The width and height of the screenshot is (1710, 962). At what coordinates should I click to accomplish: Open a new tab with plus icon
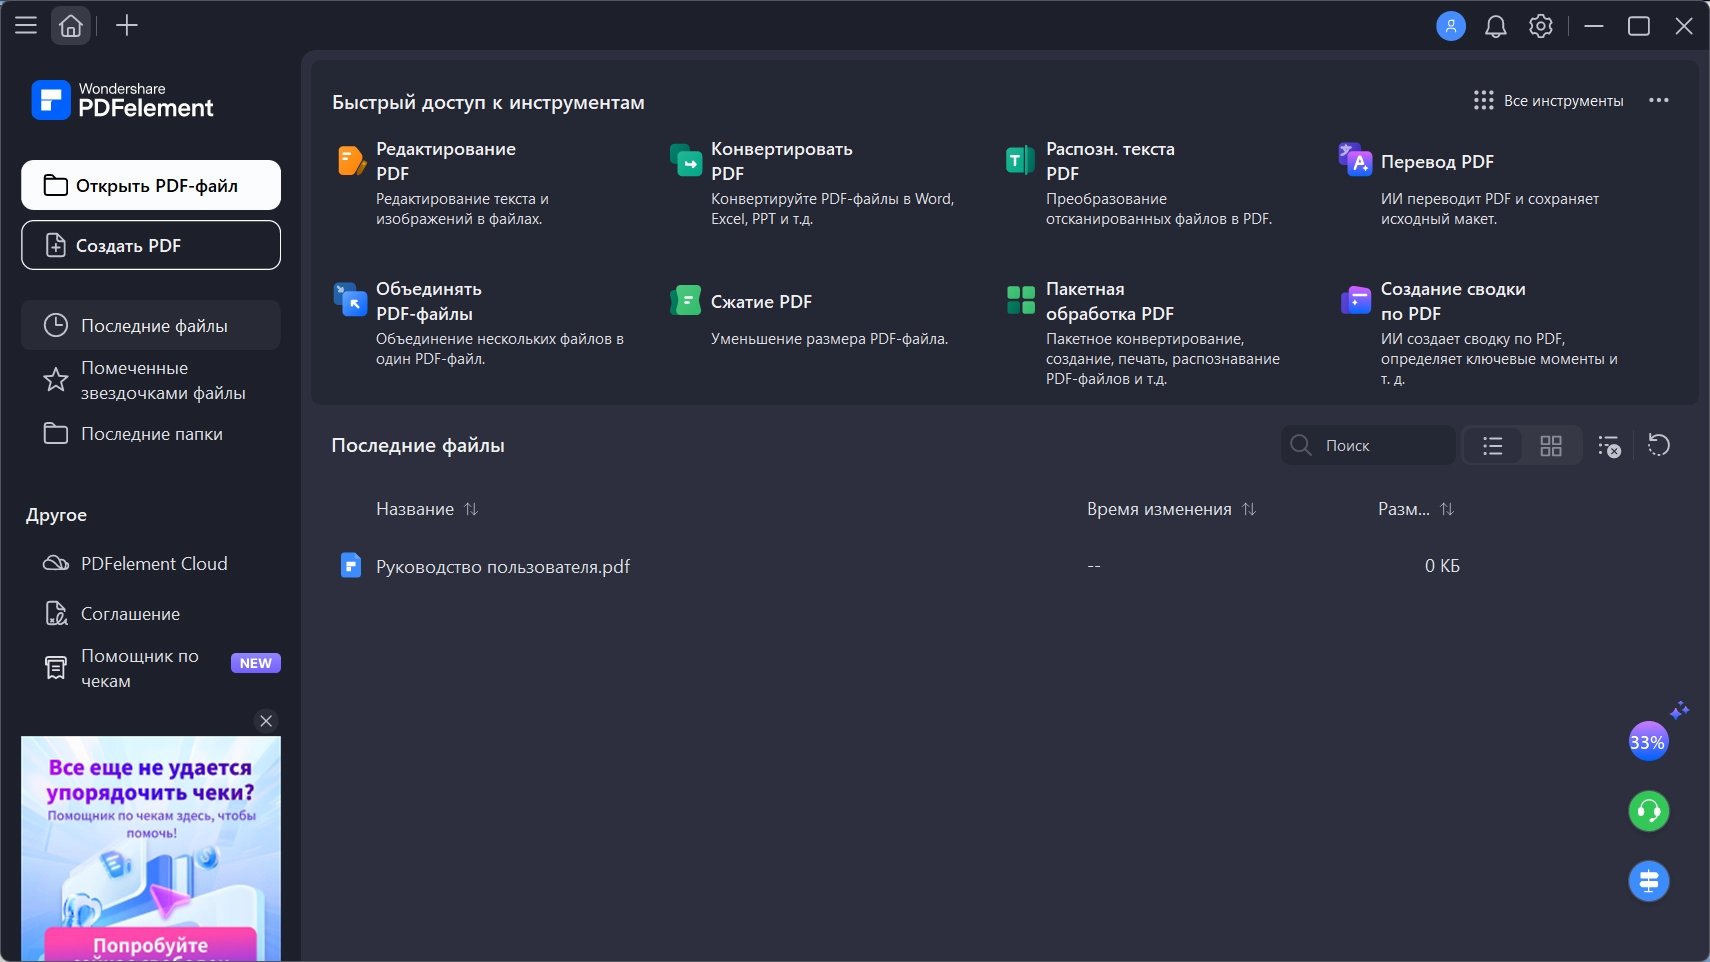(127, 26)
